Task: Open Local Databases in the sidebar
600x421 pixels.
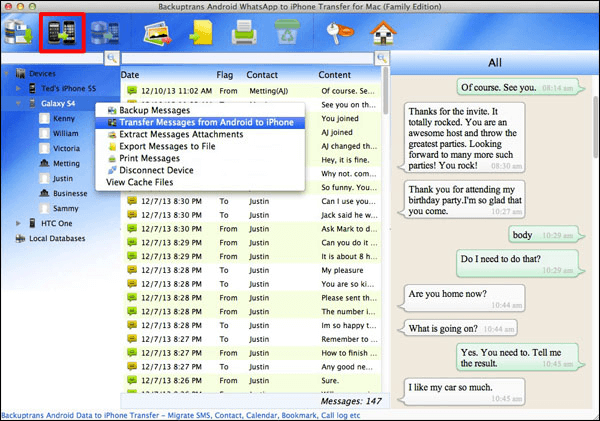Action: click(x=58, y=238)
